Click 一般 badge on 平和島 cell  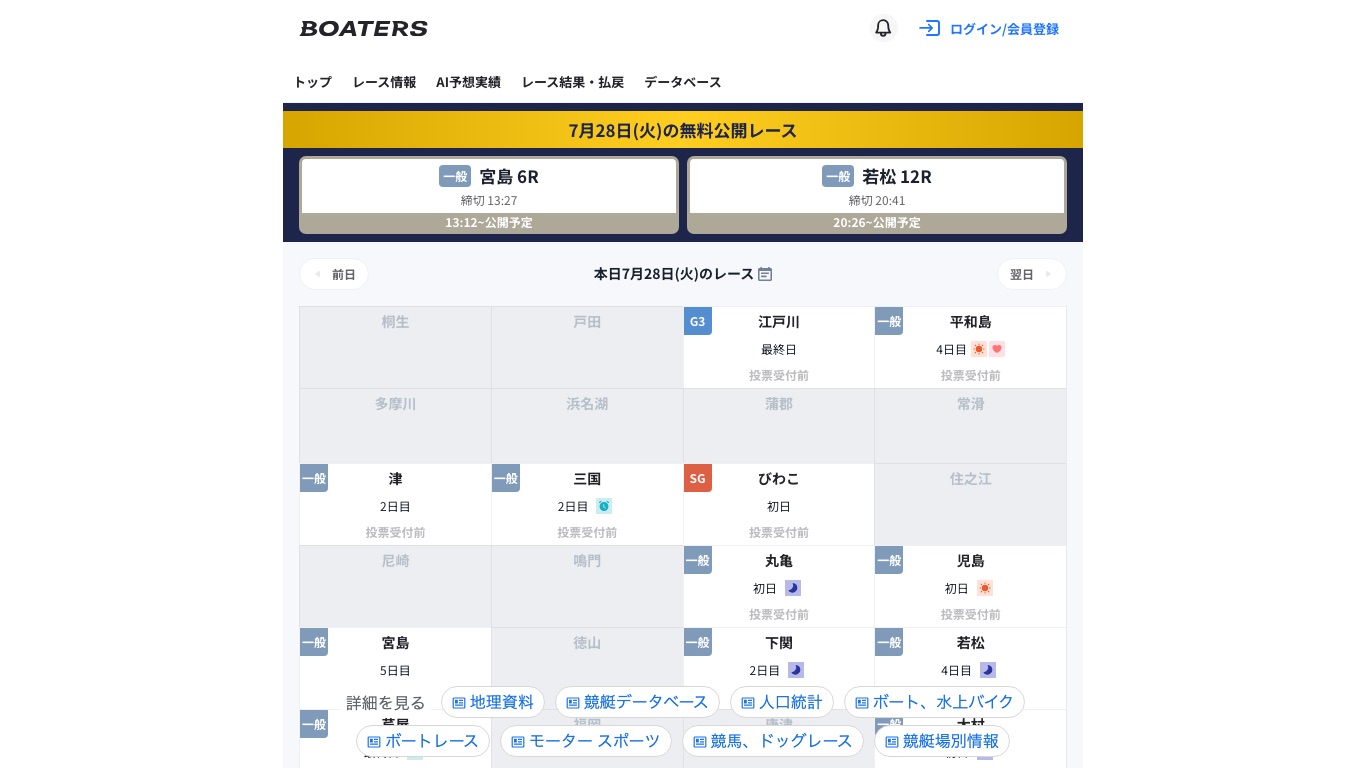click(889, 321)
